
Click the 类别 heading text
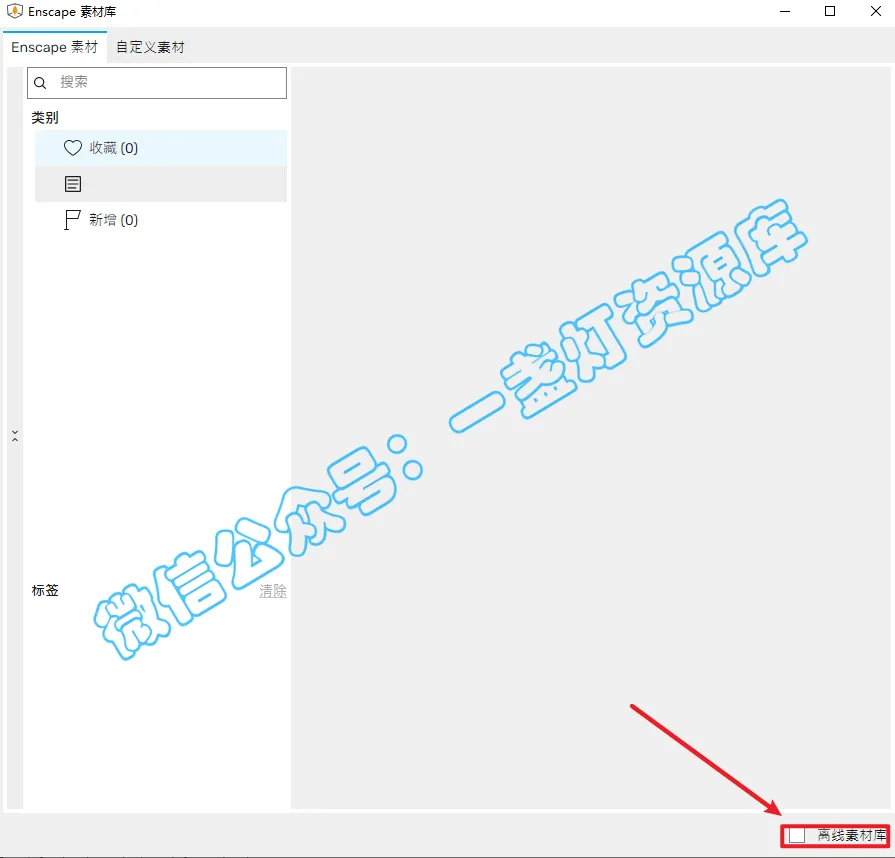(45, 118)
